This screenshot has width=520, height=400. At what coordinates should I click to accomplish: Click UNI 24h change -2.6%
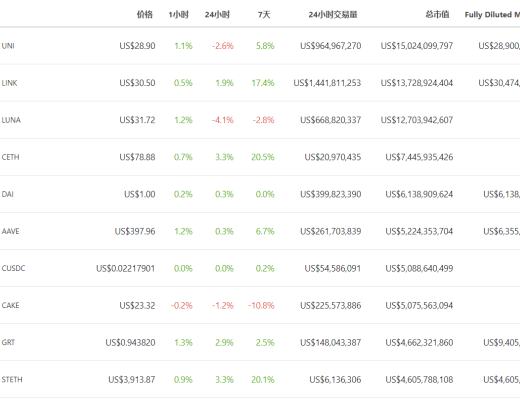pos(223,46)
